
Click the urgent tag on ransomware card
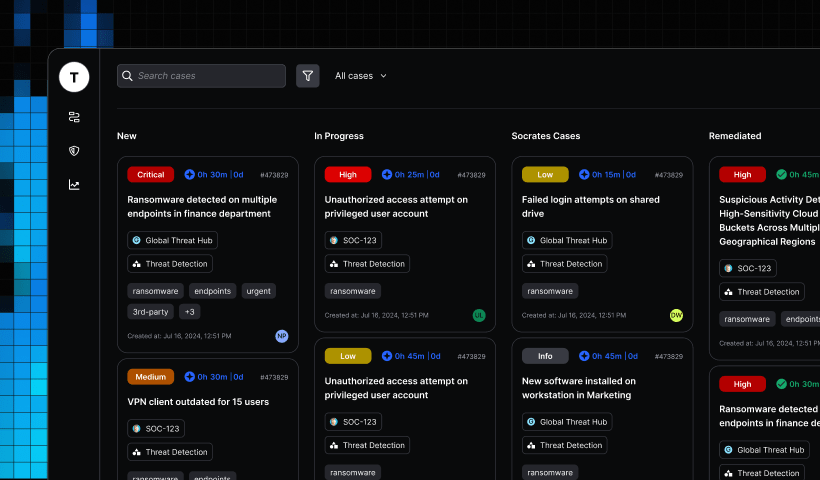(258, 291)
